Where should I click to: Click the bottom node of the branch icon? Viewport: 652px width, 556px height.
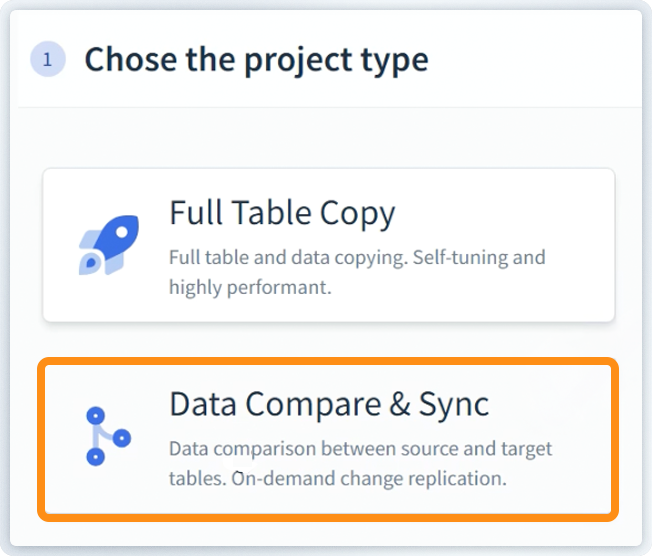coord(95,457)
